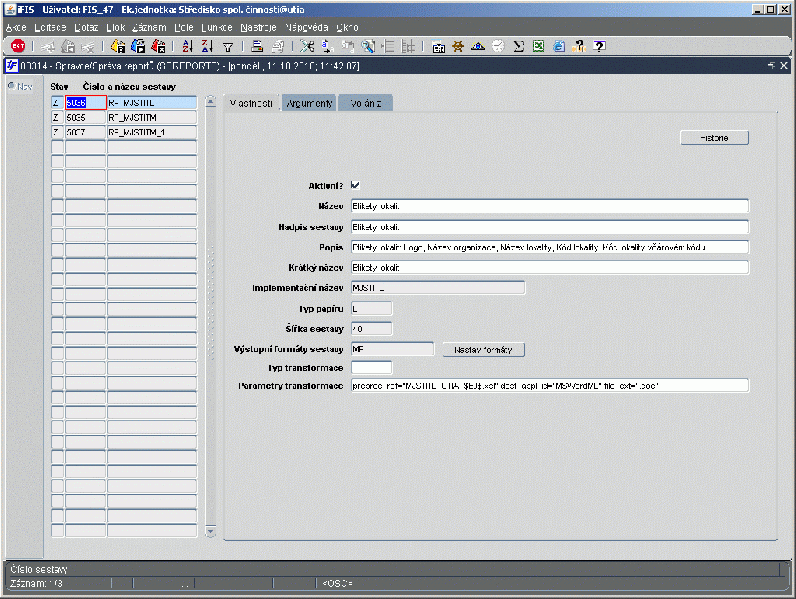
Task: Click the scroll down arrow of report list
Action: 211,531
